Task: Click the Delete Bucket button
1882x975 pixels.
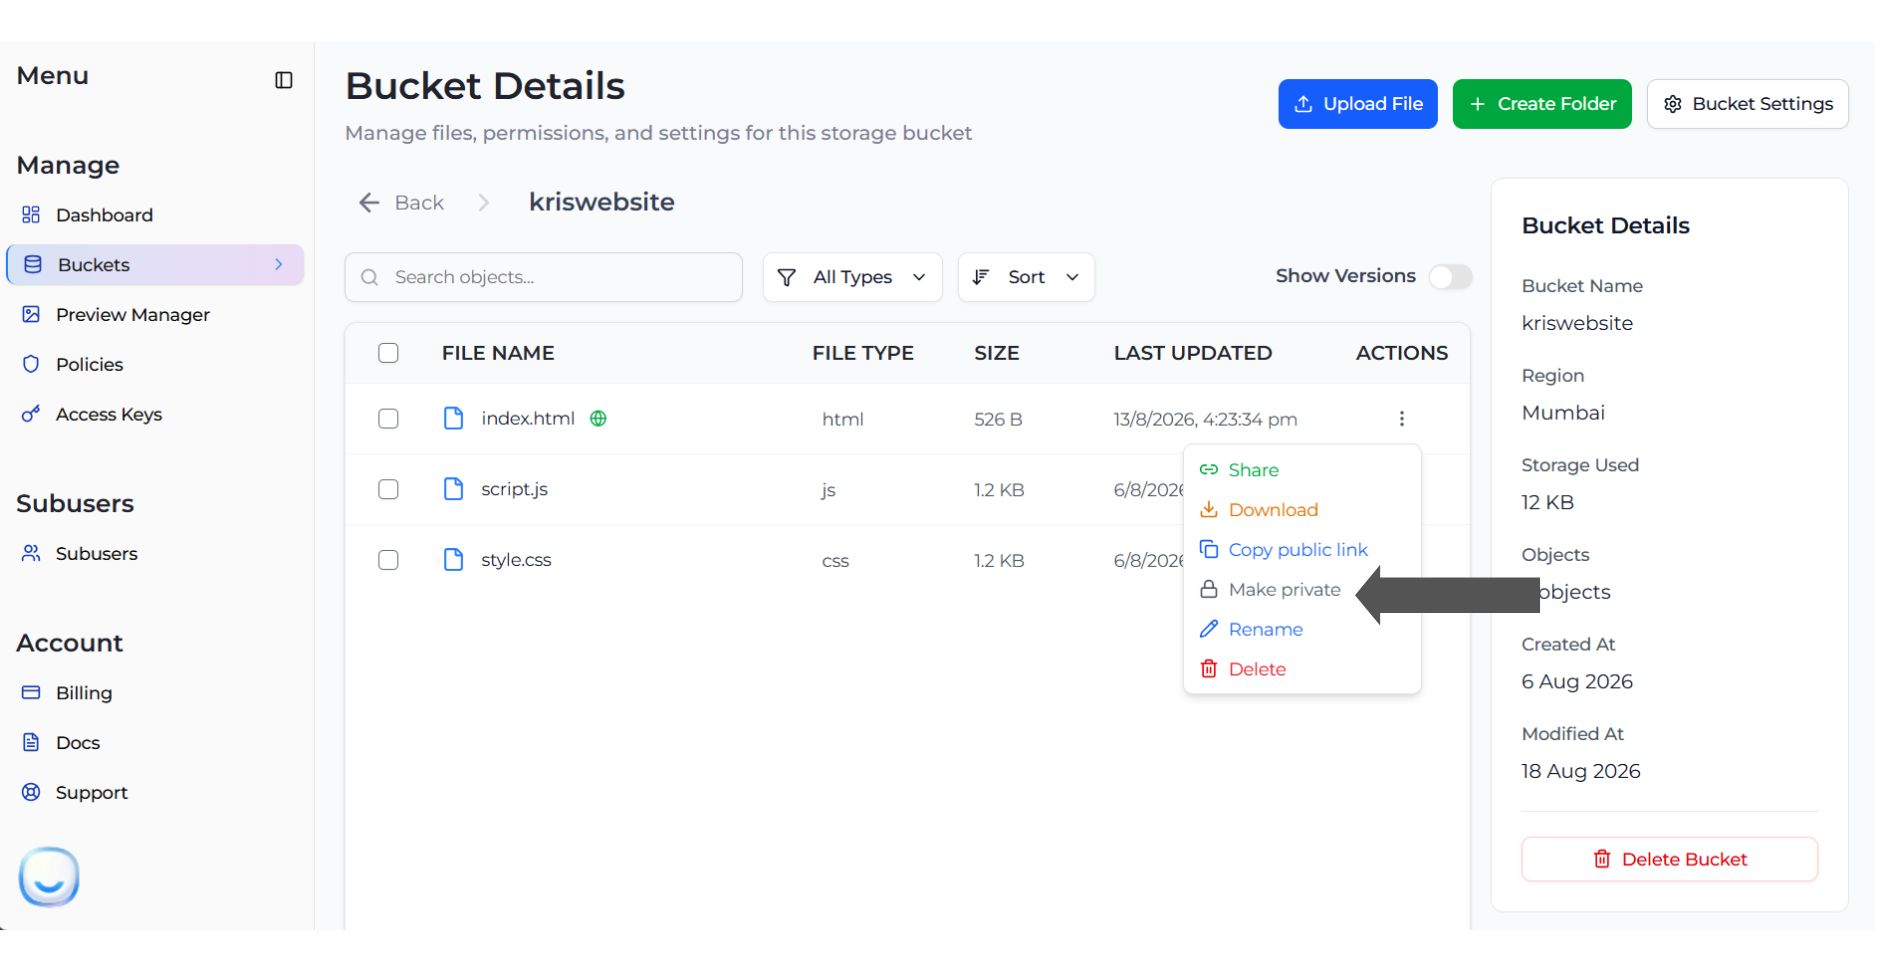Action: coord(1669,859)
